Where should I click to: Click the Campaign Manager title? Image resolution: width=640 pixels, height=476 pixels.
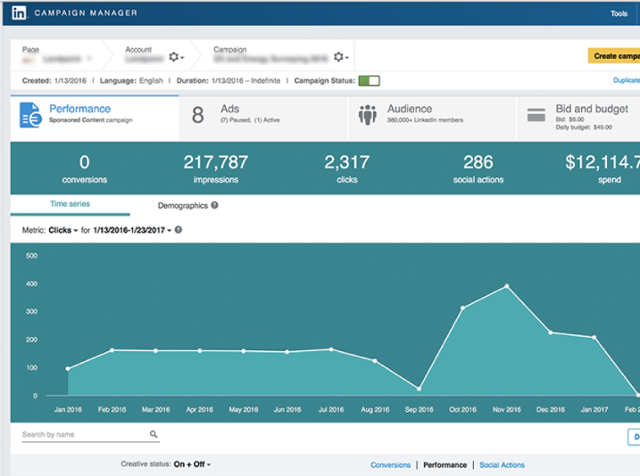[86, 13]
